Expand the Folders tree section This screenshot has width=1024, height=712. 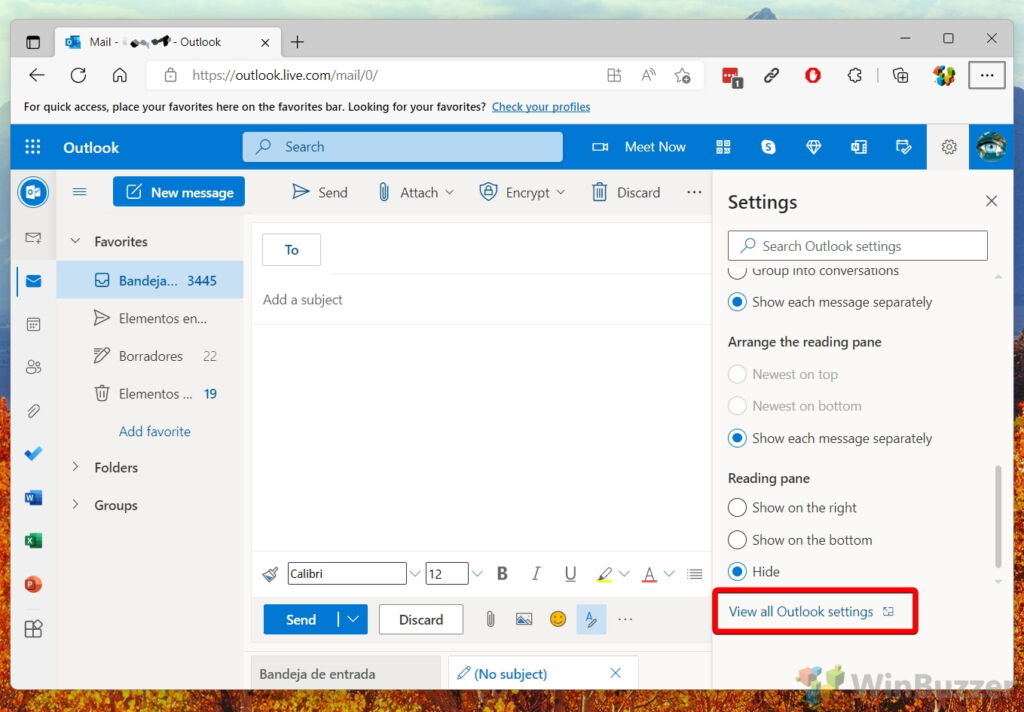75,467
